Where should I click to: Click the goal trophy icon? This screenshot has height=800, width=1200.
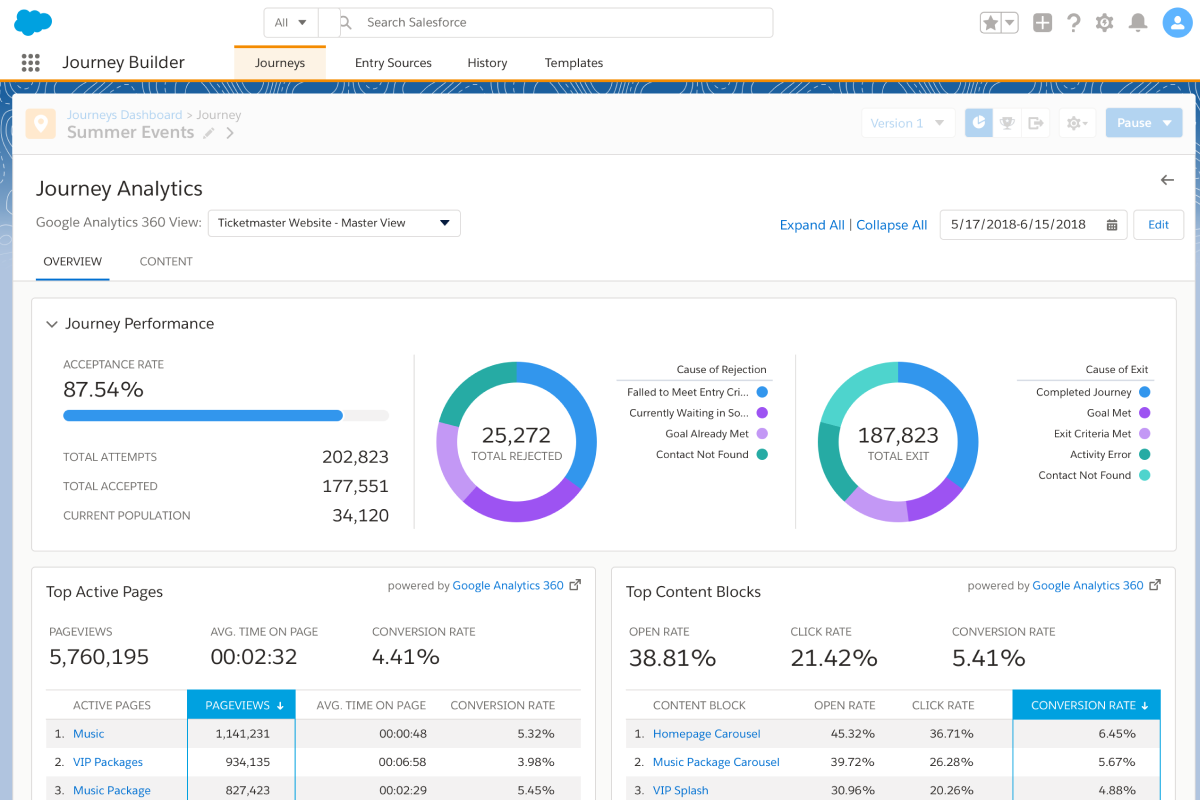point(1008,123)
